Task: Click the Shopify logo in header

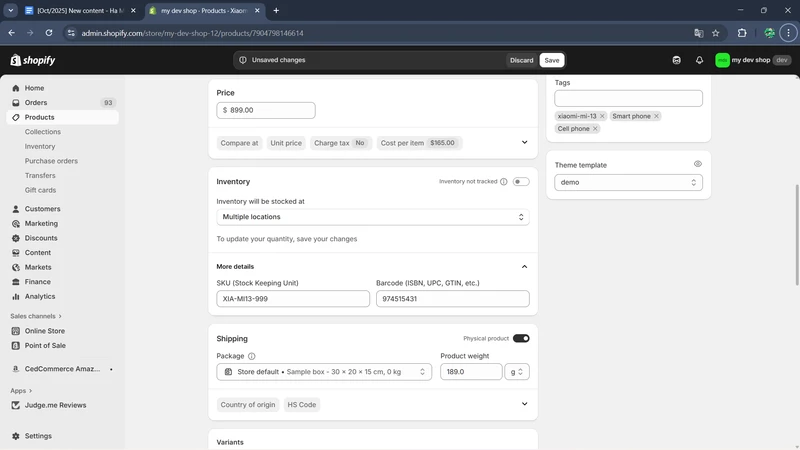Action: tap(33, 60)
